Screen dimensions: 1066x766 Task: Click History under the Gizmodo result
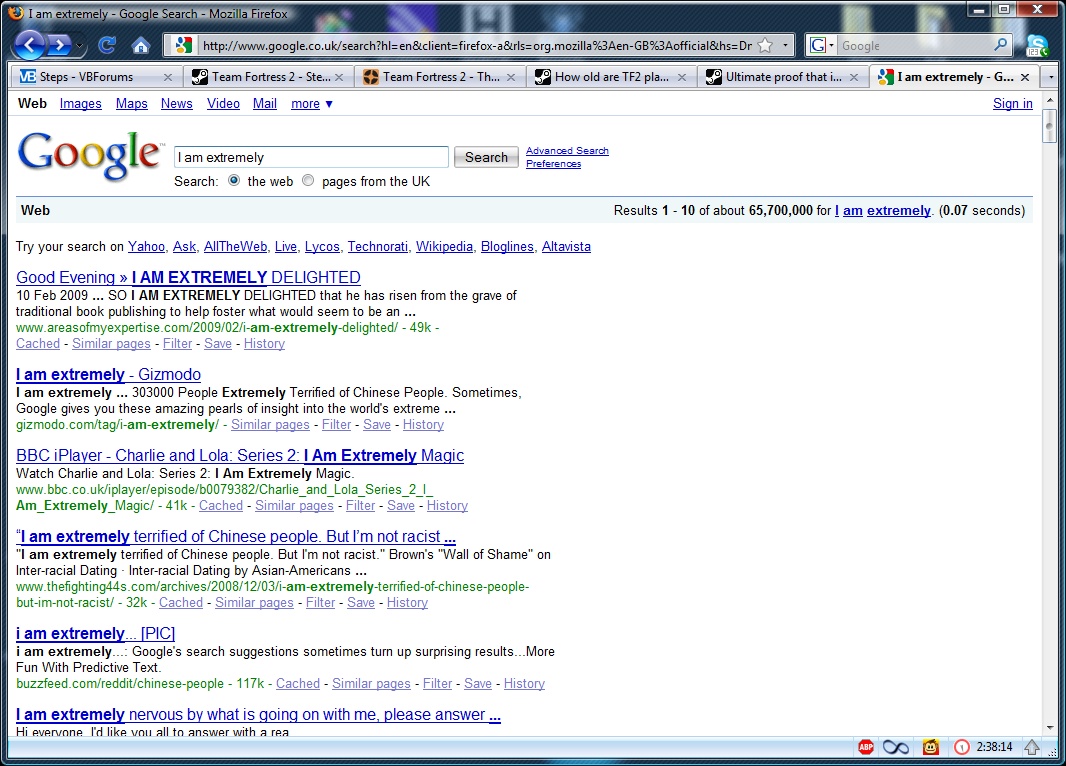423,424
